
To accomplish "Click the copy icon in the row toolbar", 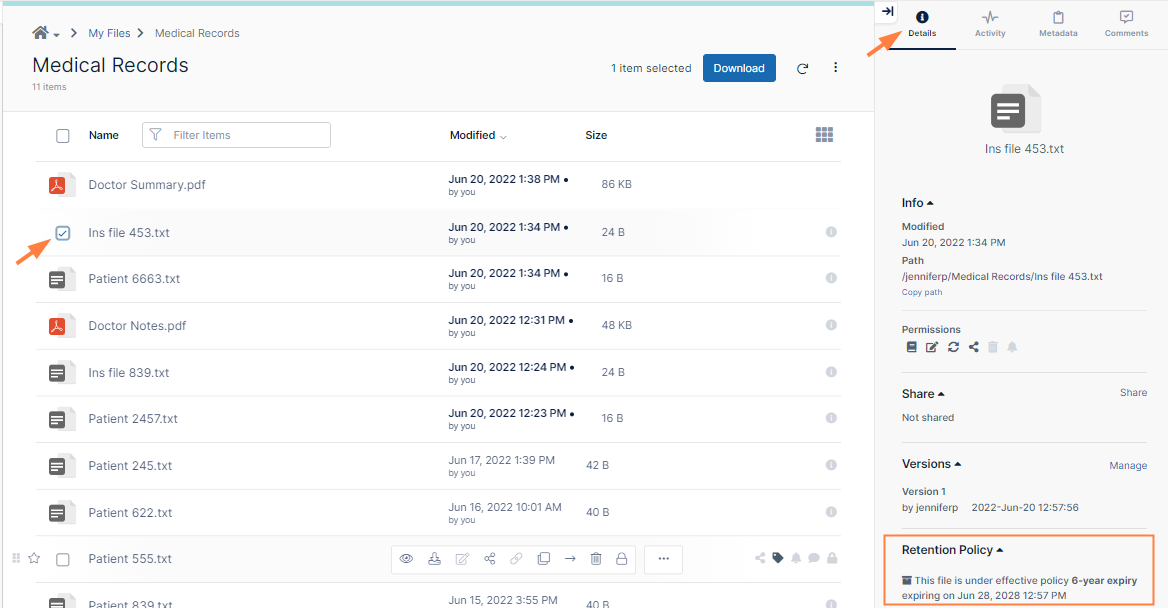I will [543, 559].
